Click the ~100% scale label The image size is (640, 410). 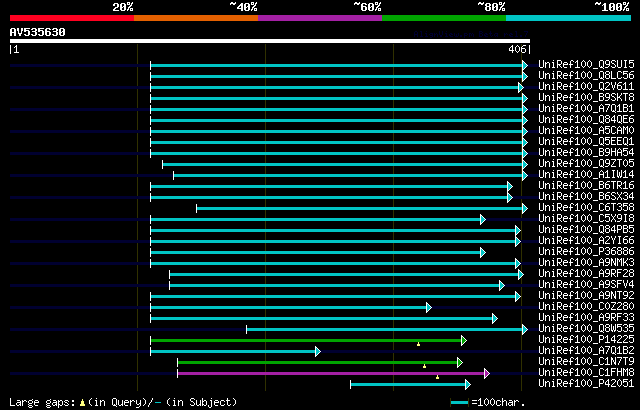611,7
